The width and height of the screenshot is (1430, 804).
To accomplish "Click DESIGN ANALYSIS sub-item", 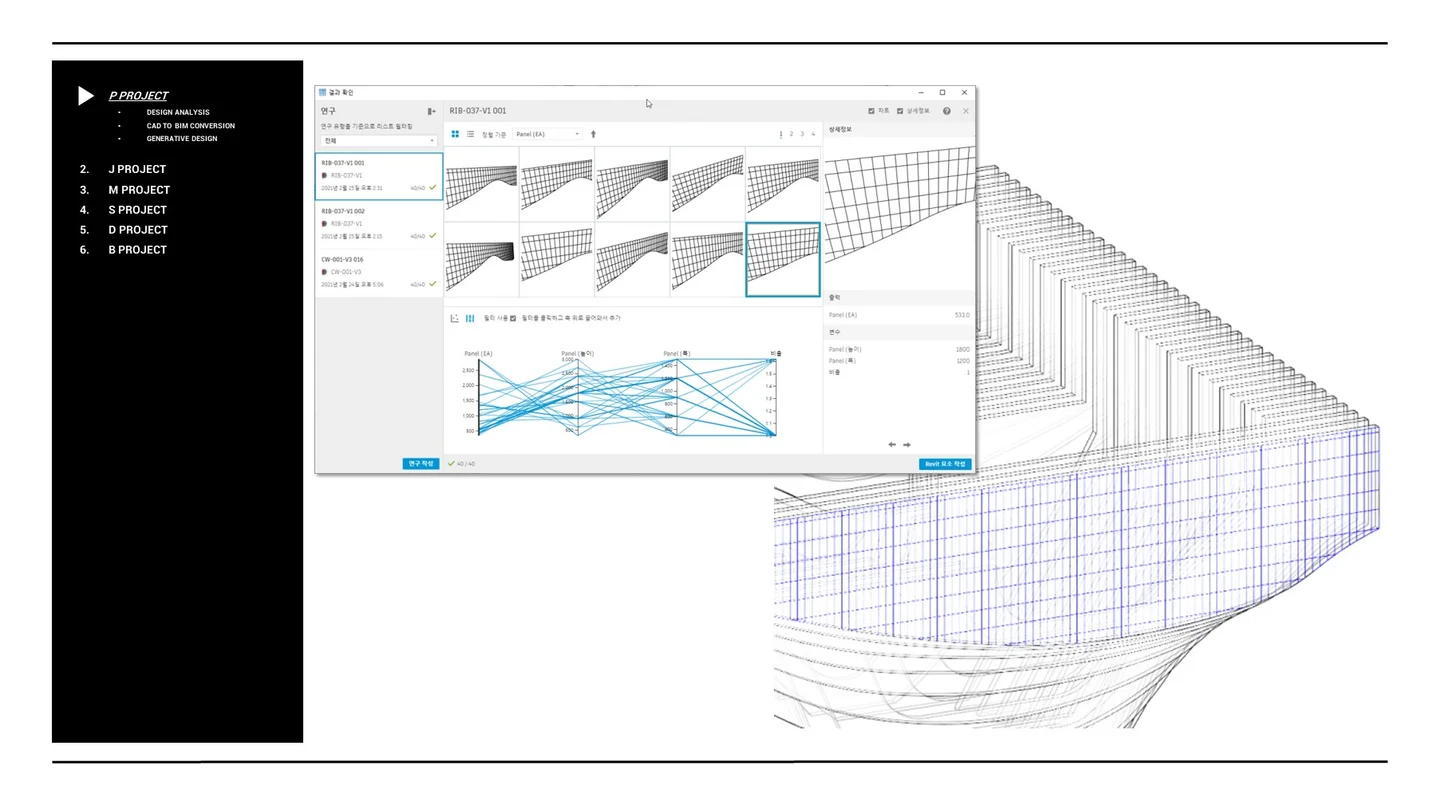I will [x=178, y=112].
